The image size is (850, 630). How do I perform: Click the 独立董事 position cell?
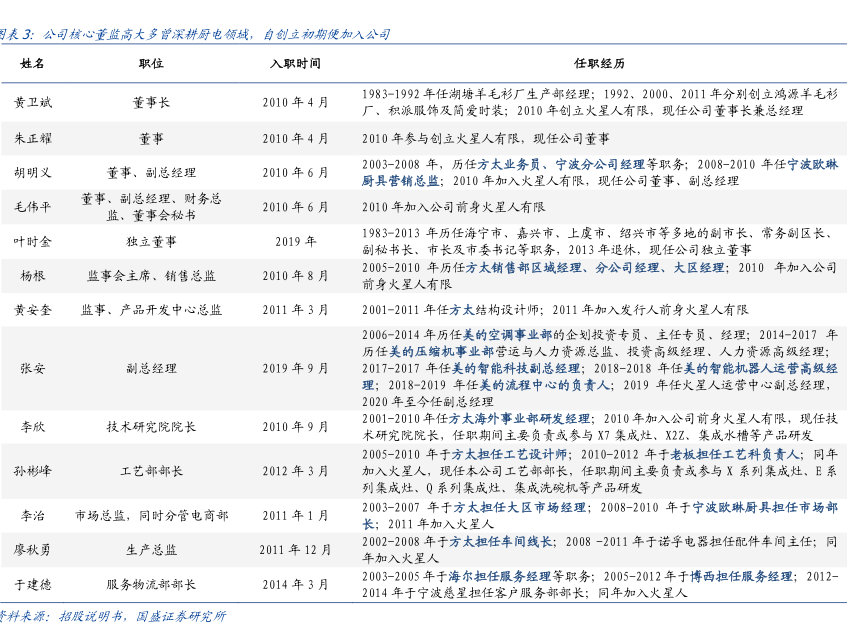[x=151, y=241]
